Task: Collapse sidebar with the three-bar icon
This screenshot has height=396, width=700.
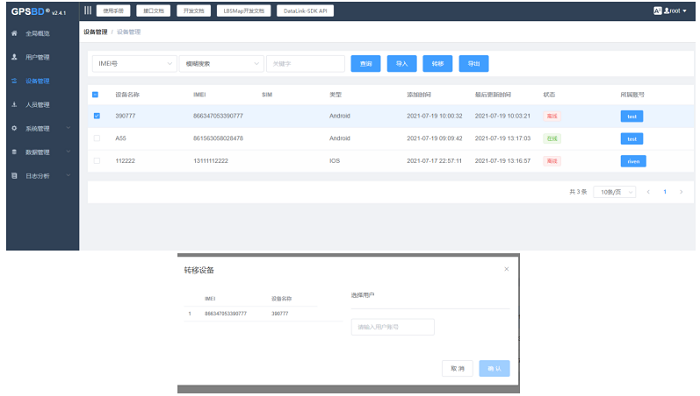Action: click(x=88, y=10)
